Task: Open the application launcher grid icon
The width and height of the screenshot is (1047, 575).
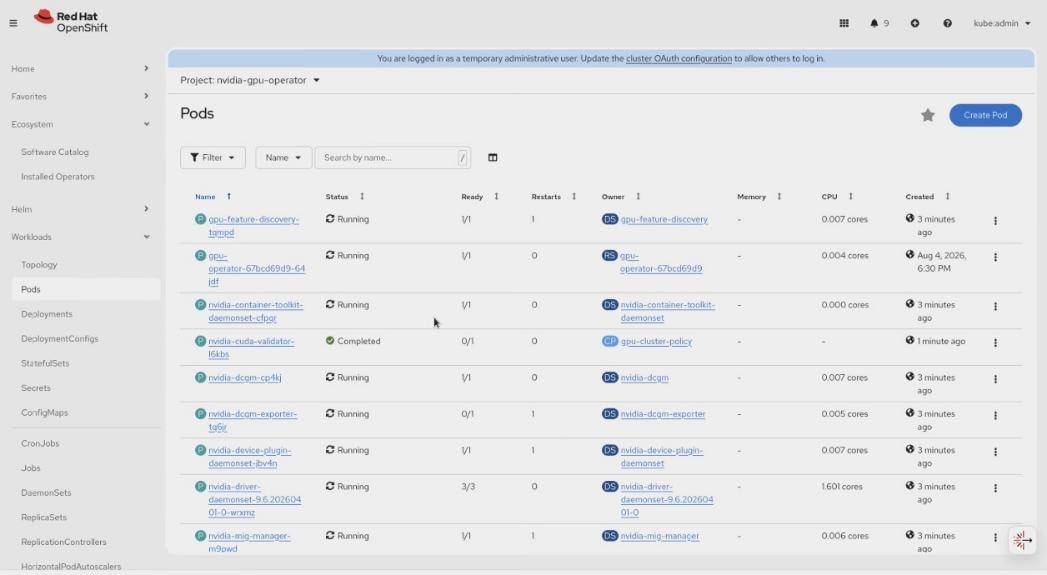Action: [x=844, y=23]
